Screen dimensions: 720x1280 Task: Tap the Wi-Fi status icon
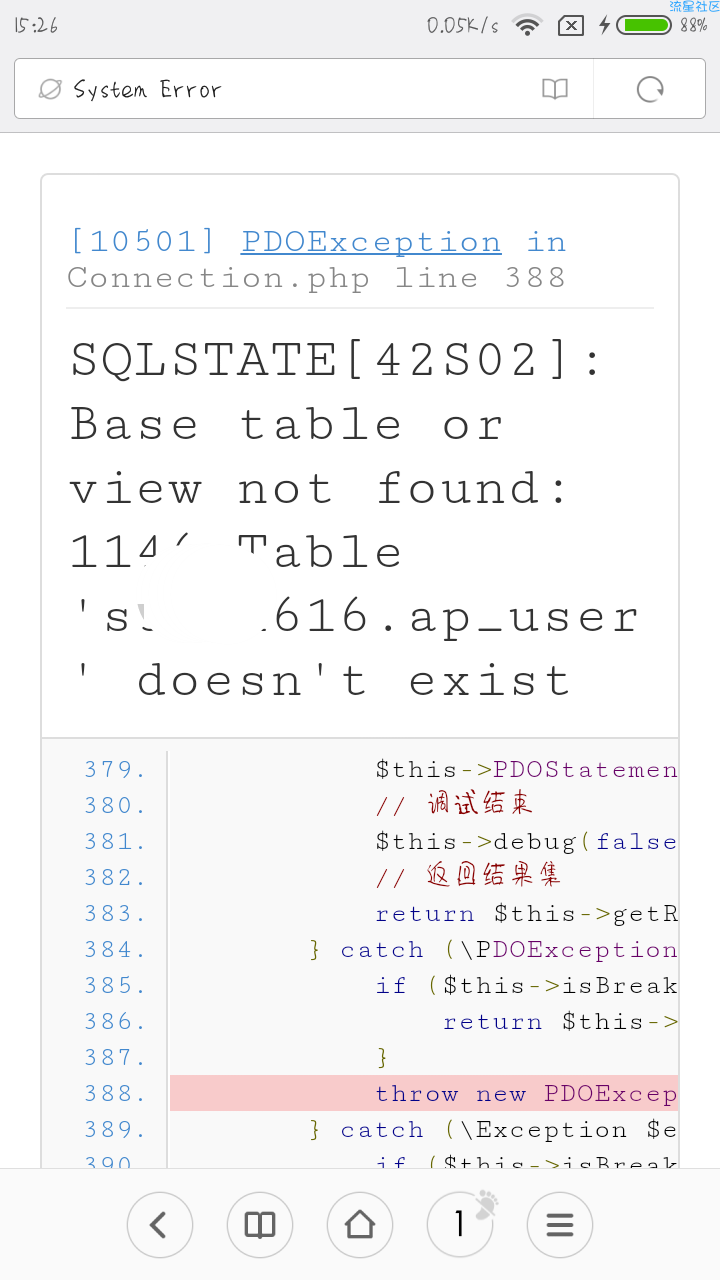526,25
